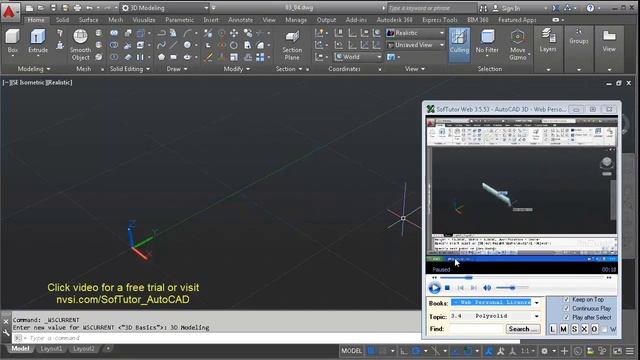Toggle polar tracking in status bar
Image resolution: width=640 pixels, height=360 pixels.
pyautogui.click(x=416, y=351)
